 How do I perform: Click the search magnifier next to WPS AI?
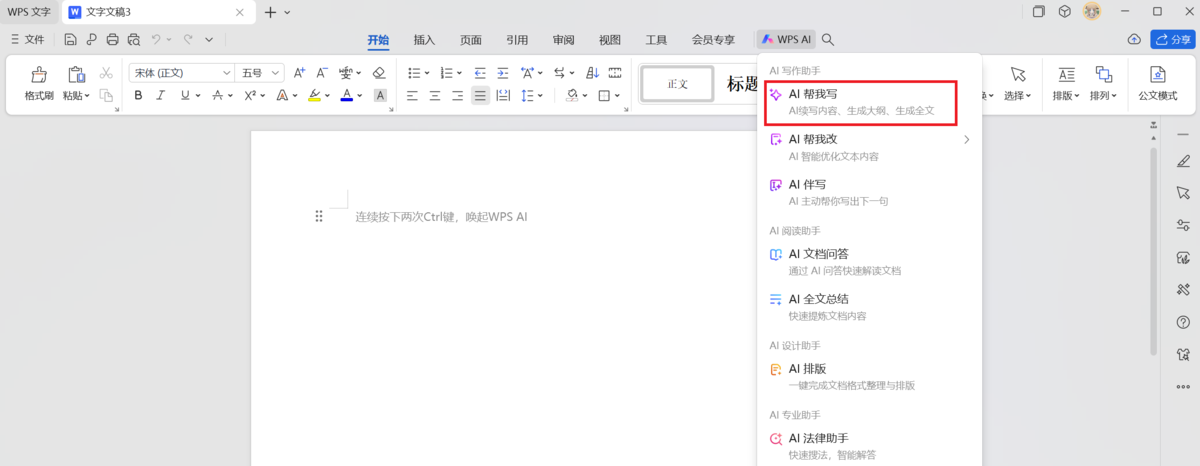click(x=828, y=40)
